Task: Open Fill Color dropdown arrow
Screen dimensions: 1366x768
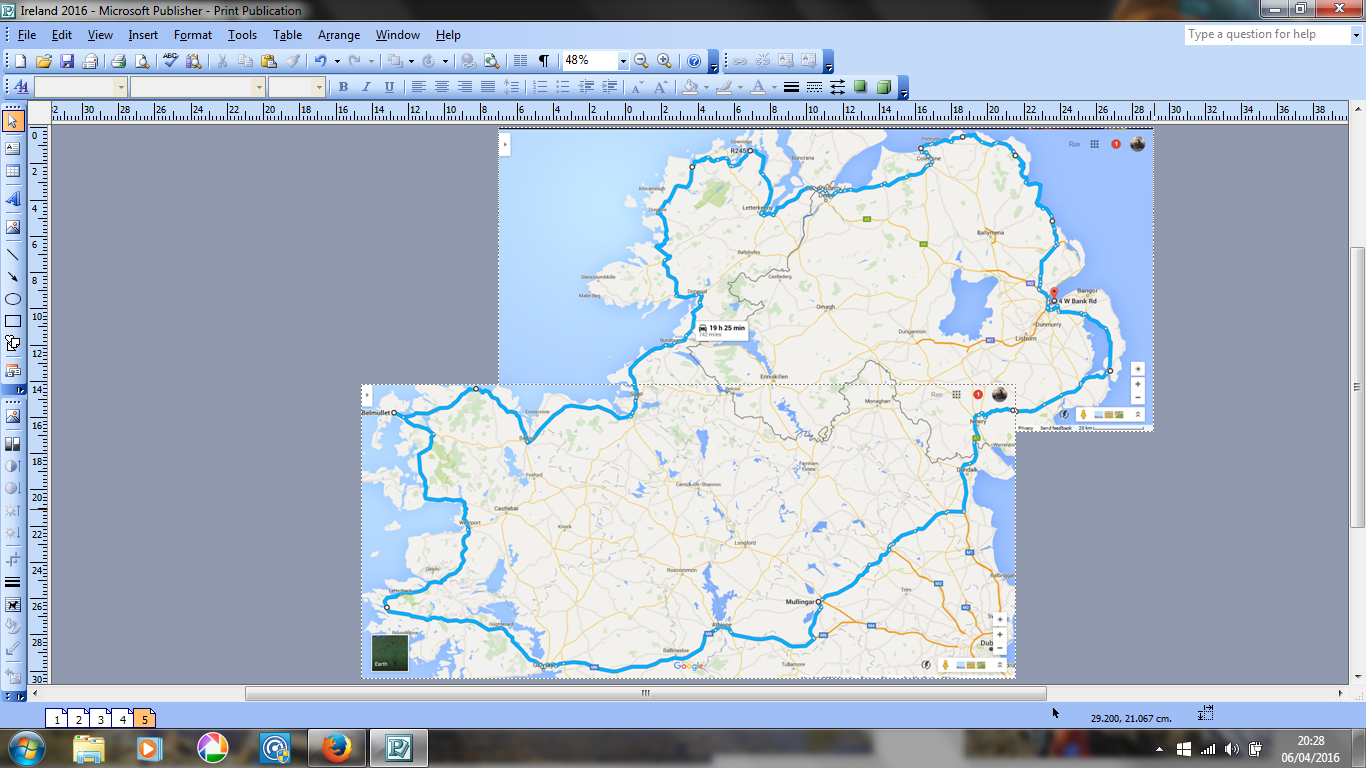Action: pyautogui.click(x=705, y=87)
